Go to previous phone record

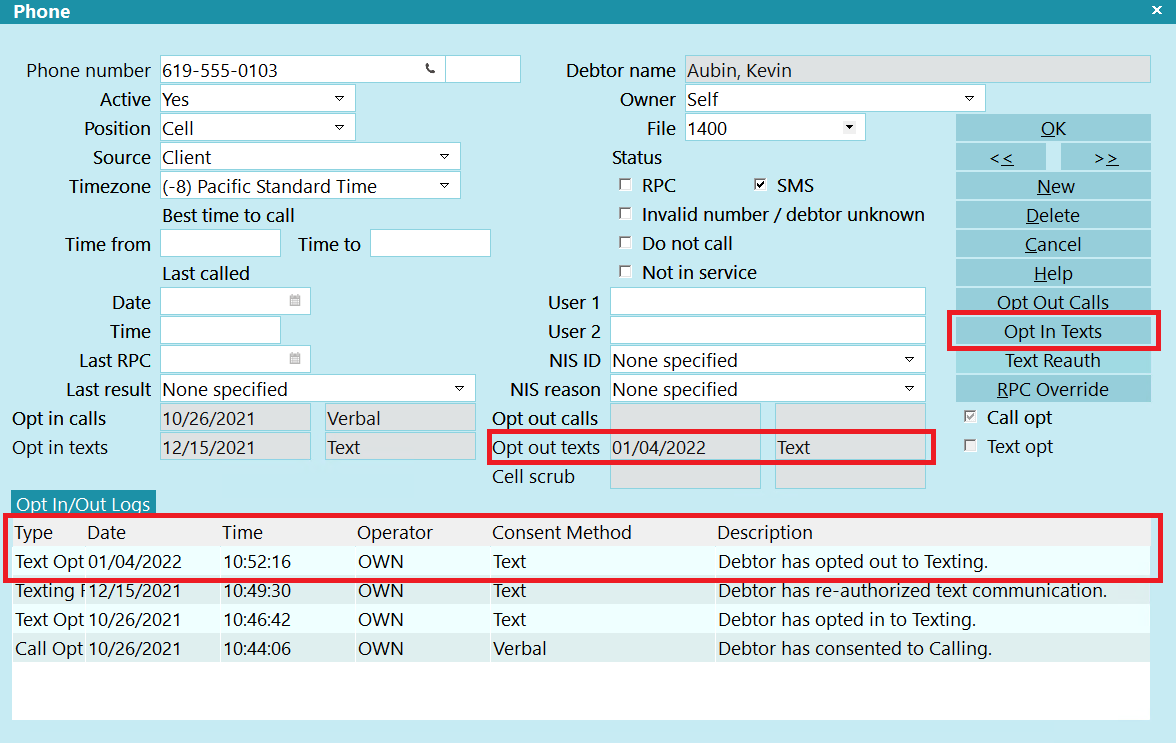[1001, 157]
